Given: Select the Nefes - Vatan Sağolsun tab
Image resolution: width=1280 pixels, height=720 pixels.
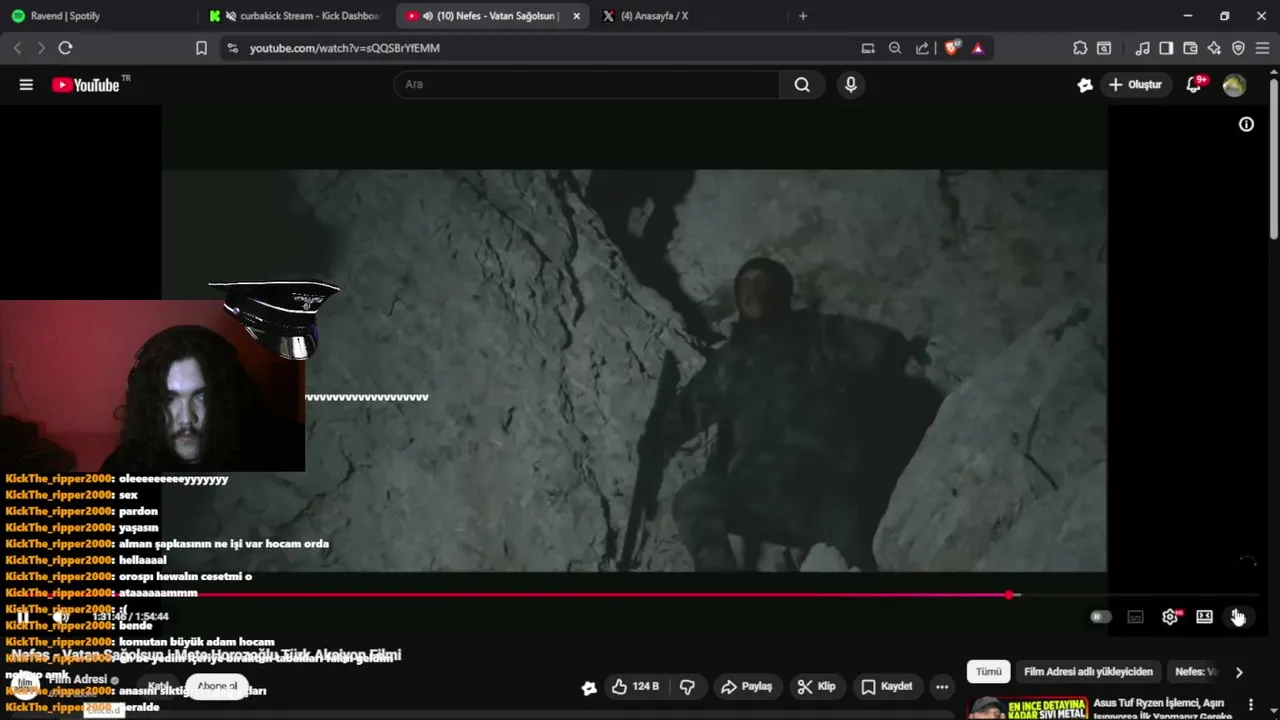Looking at the screenshot, I should [490, 16].
